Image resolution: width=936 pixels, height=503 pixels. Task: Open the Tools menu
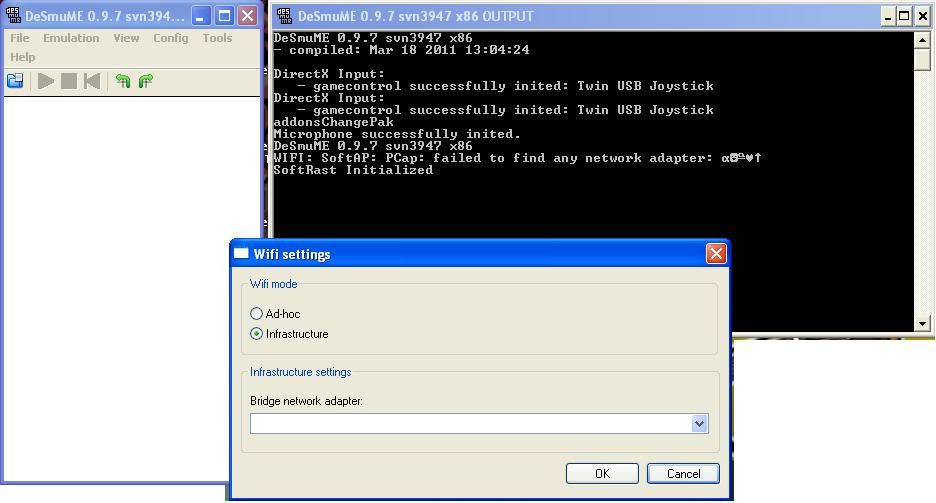[217, 38]
